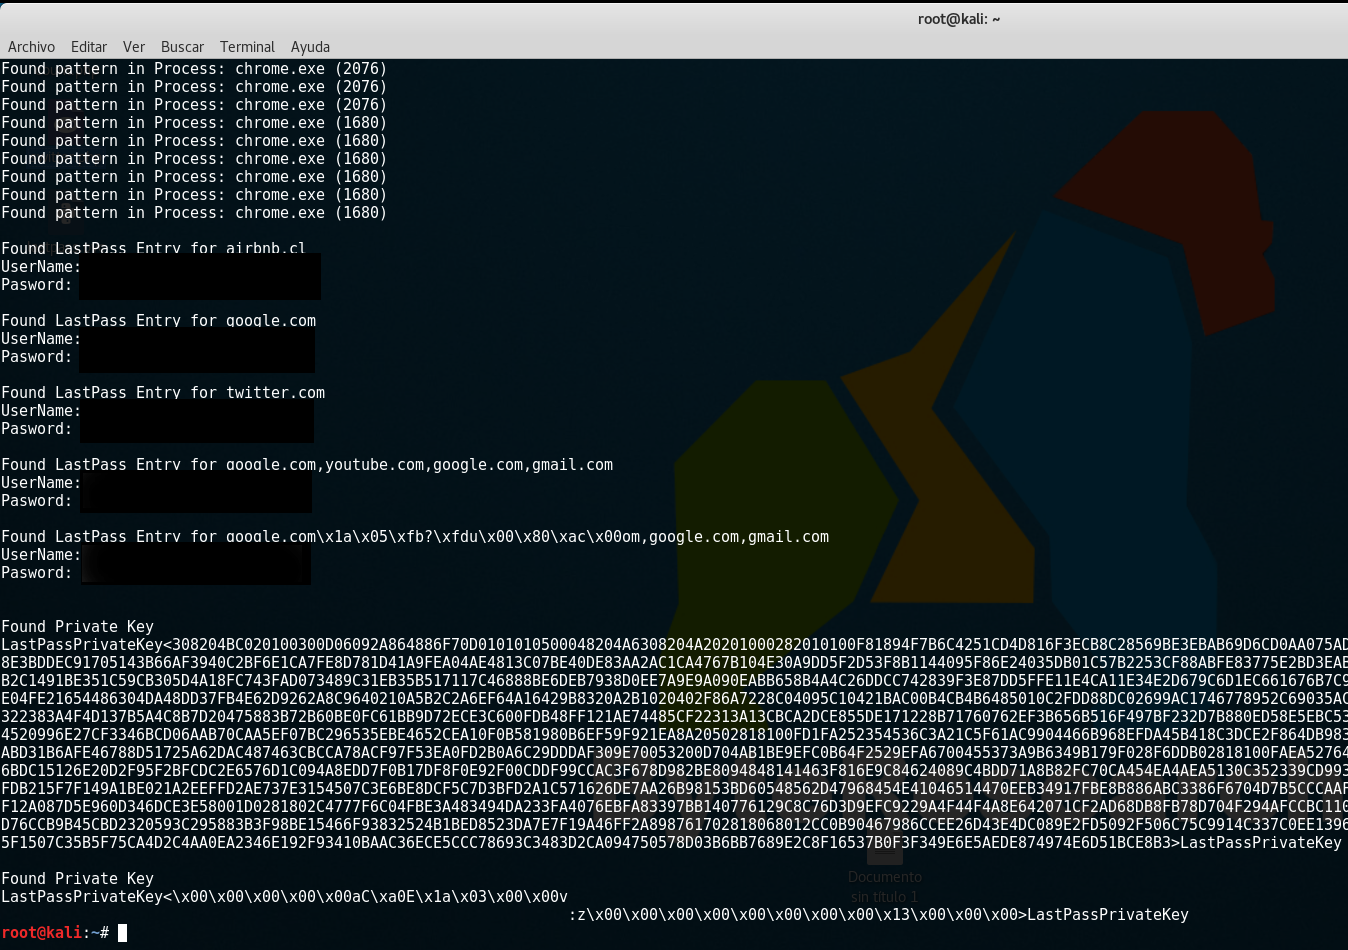Click the root@kali shell prompt
Viewport: 1348px width, 950px height.
coord(55,933)
